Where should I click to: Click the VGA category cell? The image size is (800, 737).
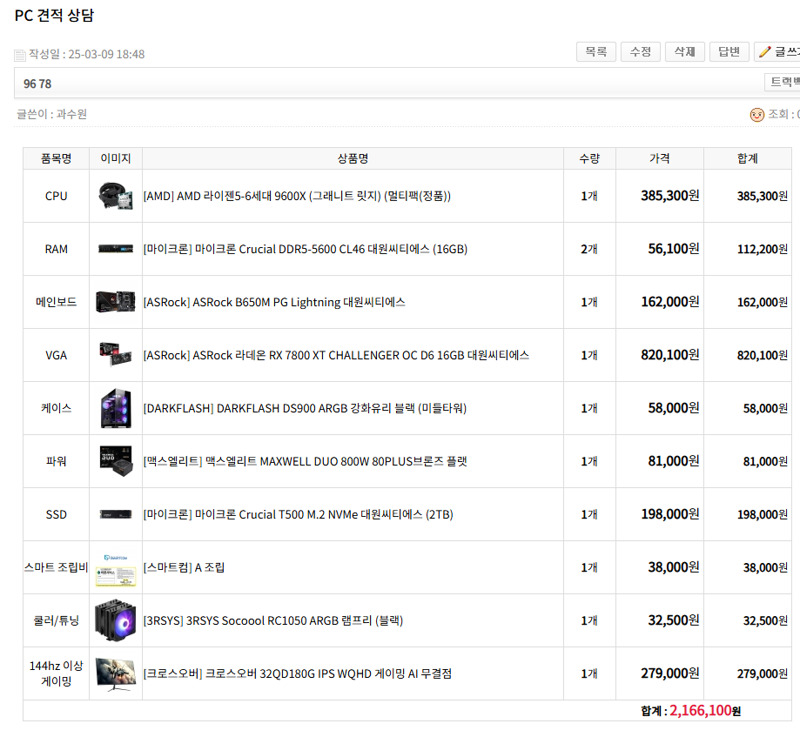coord(56,355)
